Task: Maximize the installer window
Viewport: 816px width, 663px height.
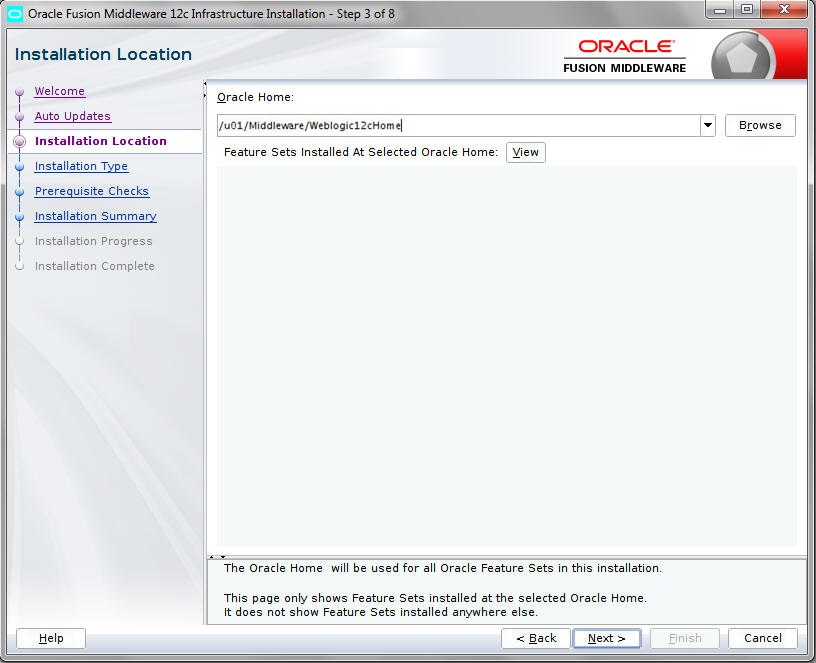Action: 747,10
